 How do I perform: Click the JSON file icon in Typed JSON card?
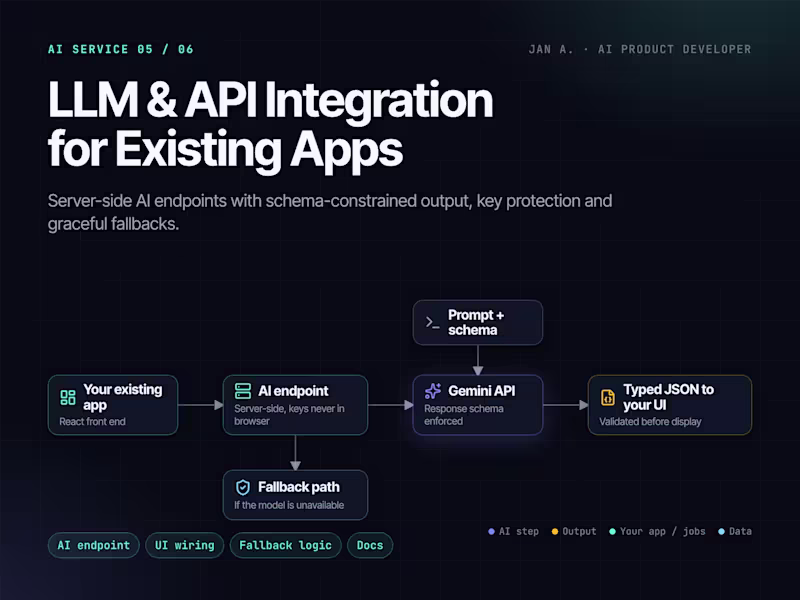(608, 397)
